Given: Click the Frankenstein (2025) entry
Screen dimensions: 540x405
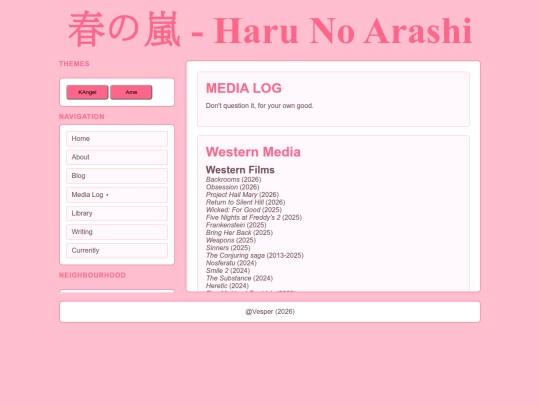Looking at the screenshot, I should tap(236, 225).
